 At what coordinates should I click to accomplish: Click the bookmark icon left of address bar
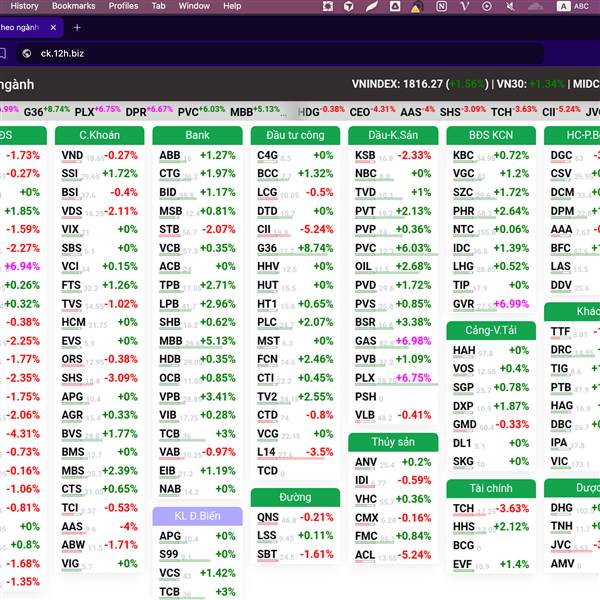click(2, 53)
